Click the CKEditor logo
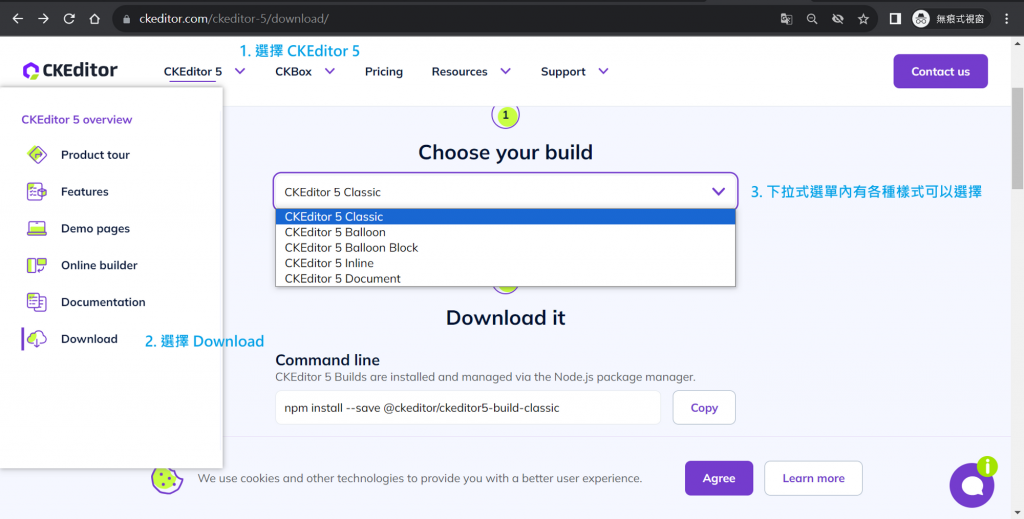Viewport: 1024px width, 519px height. pos(70,71)
